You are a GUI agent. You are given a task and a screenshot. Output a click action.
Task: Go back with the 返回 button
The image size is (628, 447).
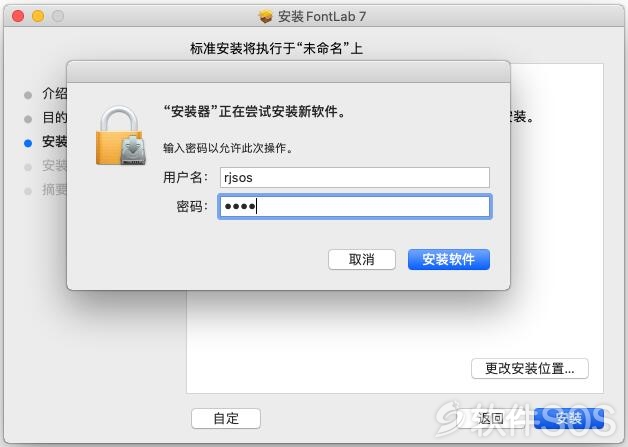491,419
